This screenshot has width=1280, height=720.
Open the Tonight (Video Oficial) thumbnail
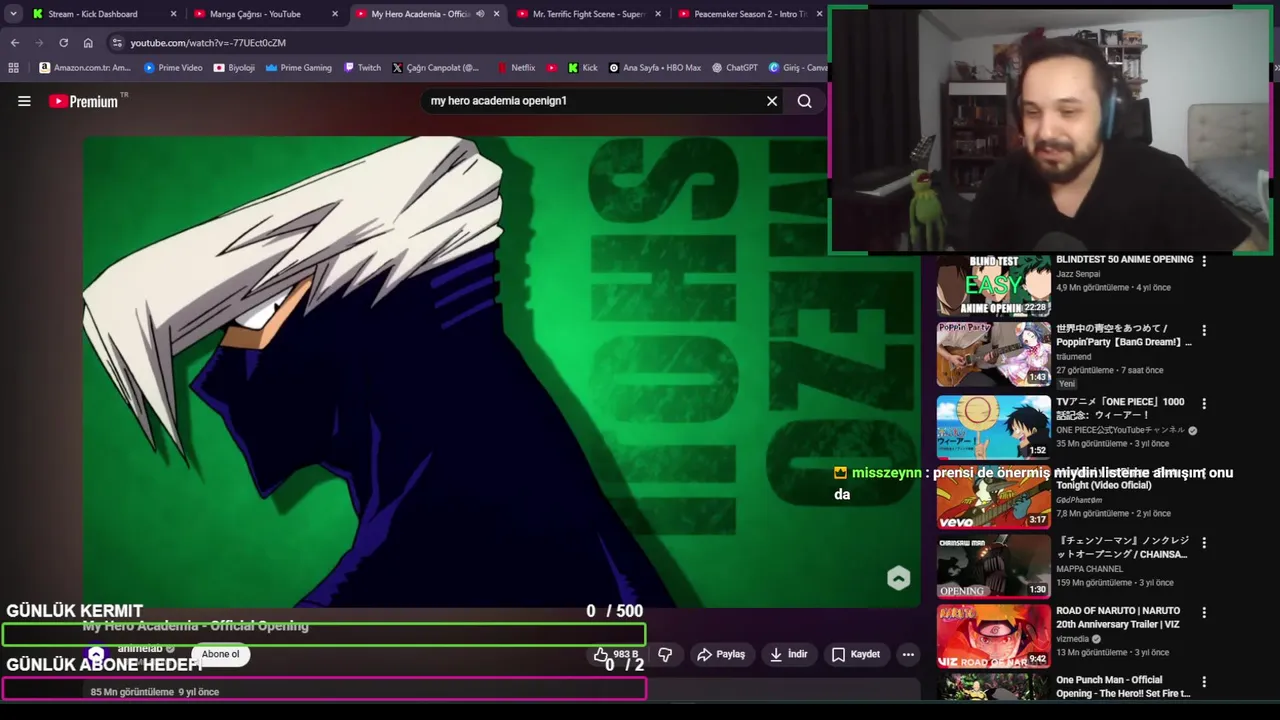click(993, 498)
